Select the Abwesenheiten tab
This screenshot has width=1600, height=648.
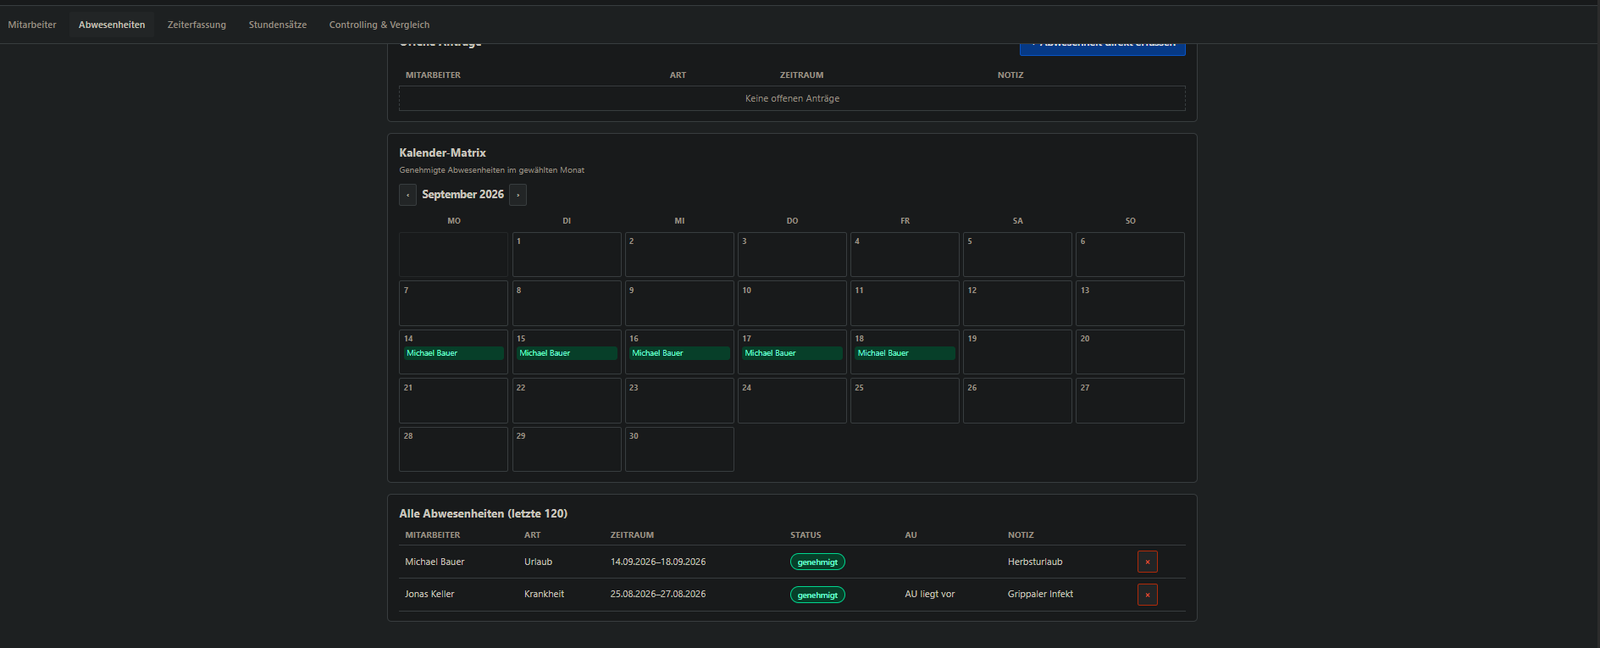112,25
